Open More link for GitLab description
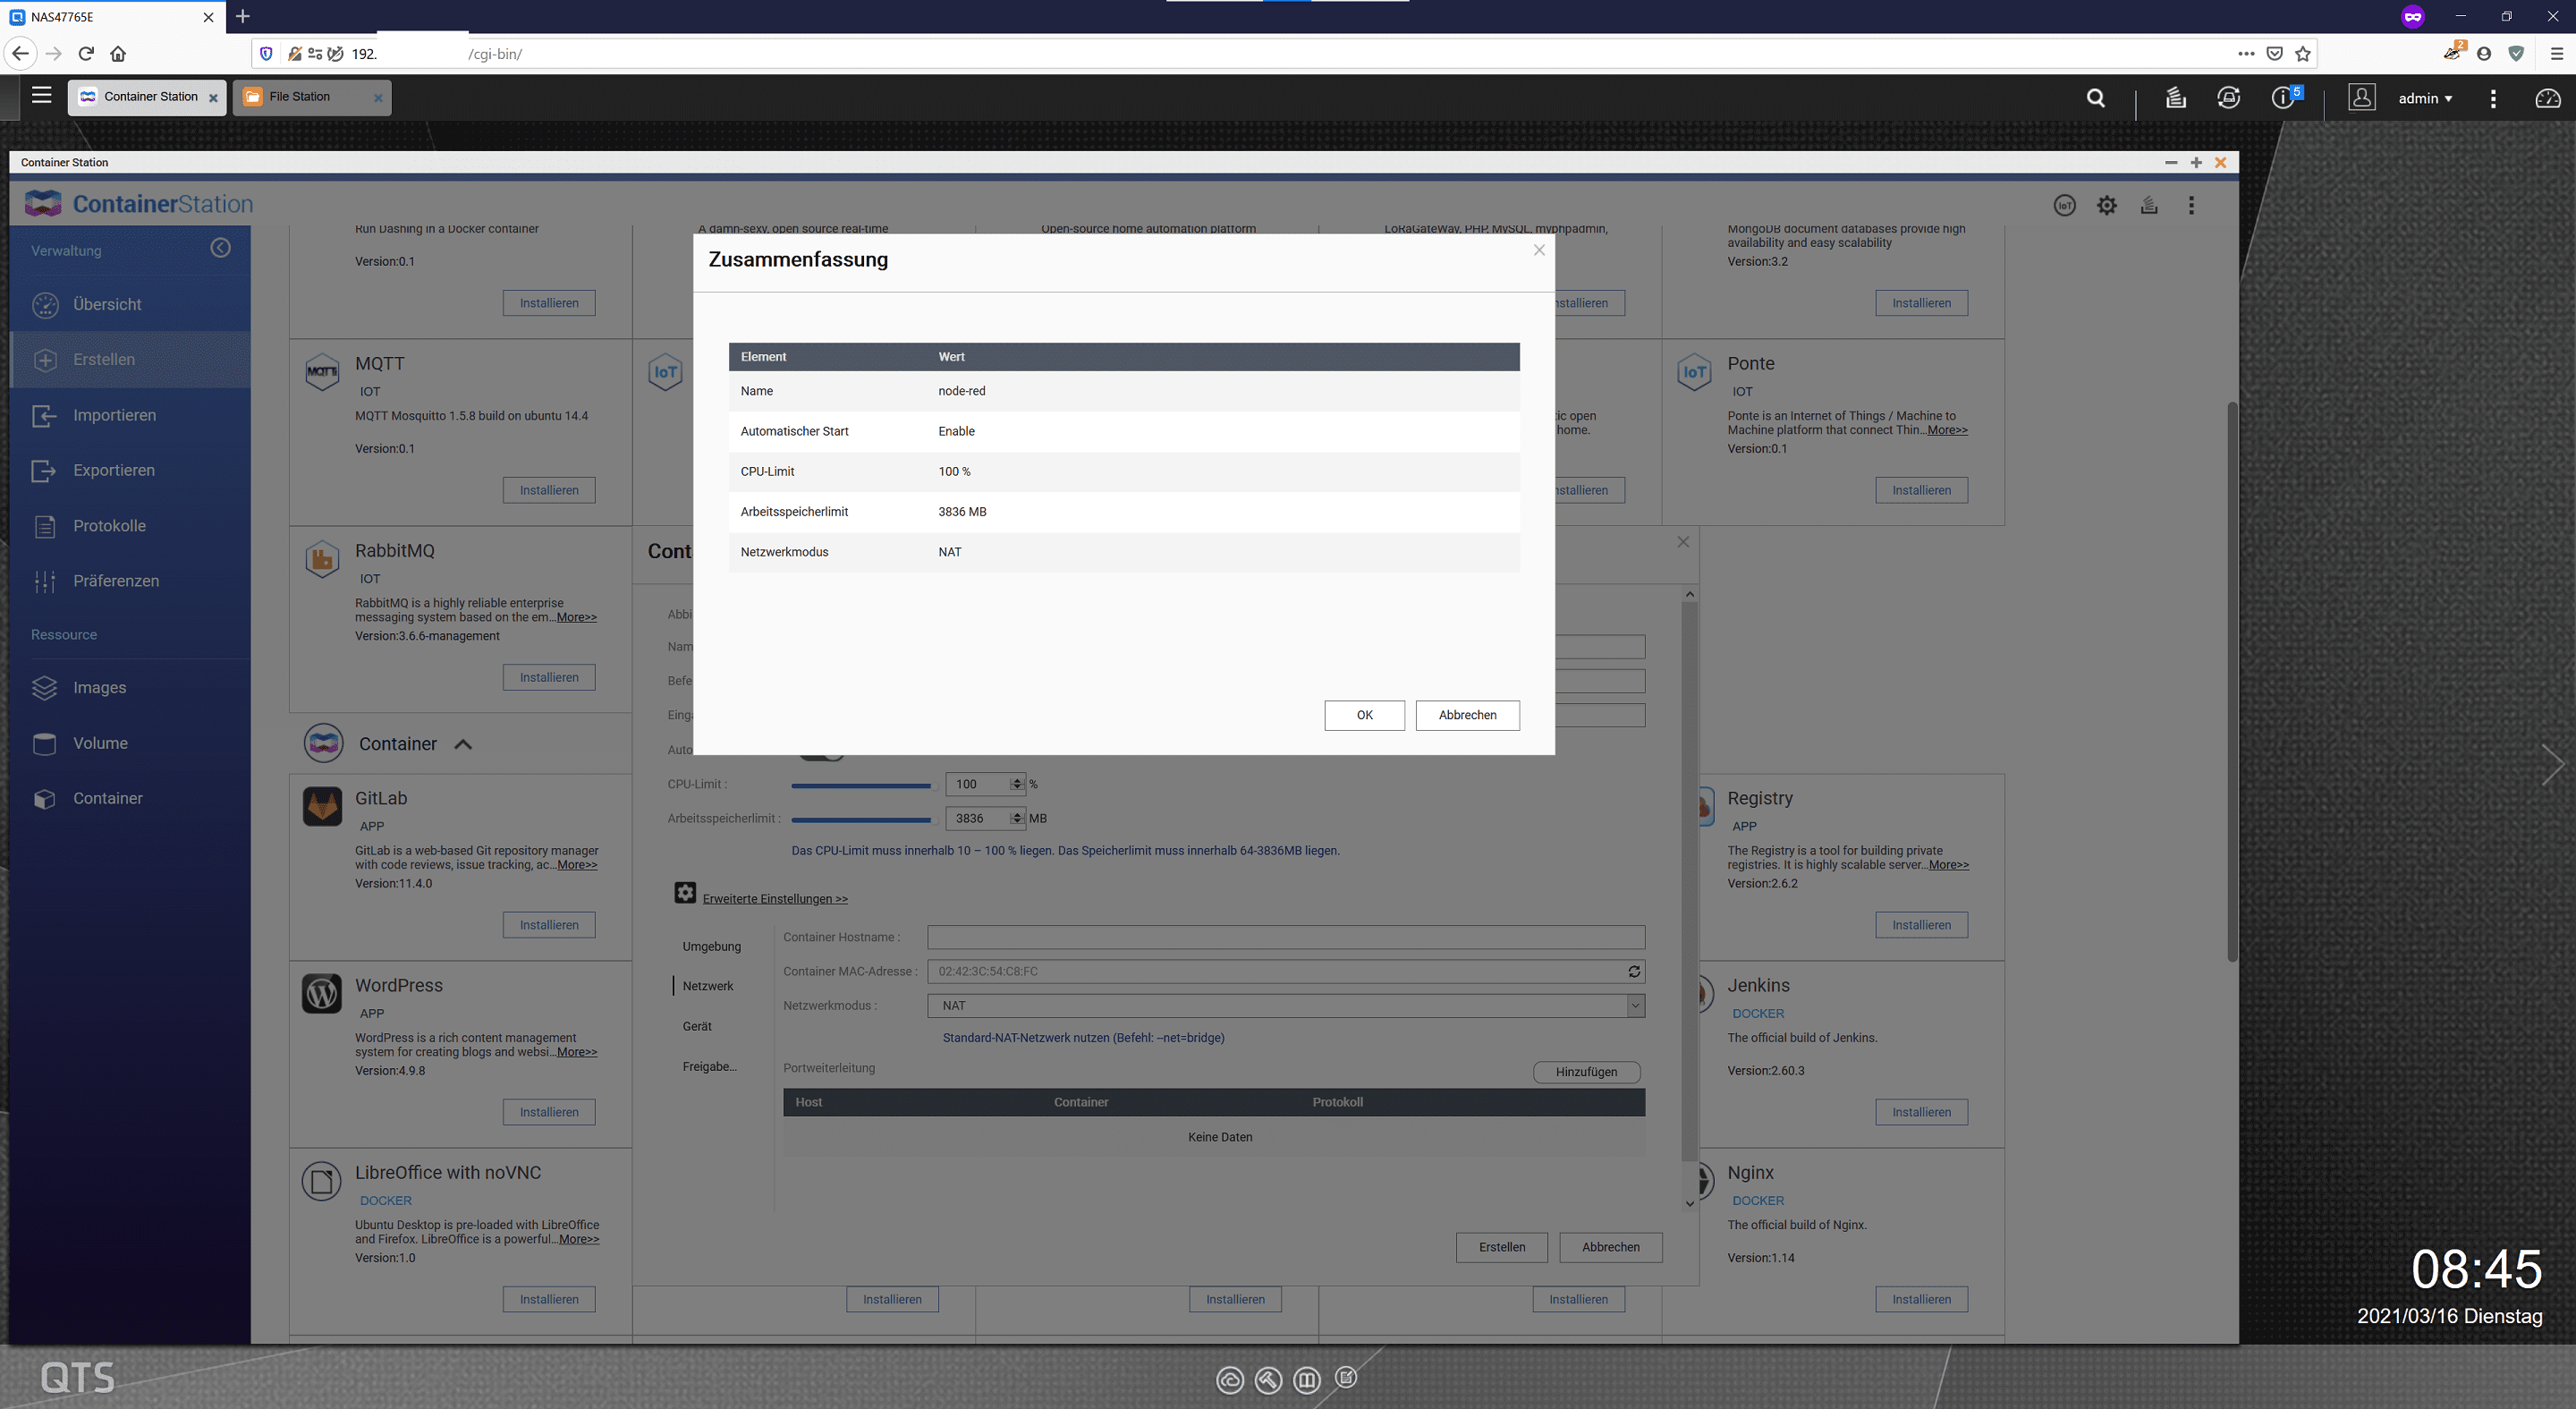Viewport: 2576px width, 1409px height. point(577,865)
